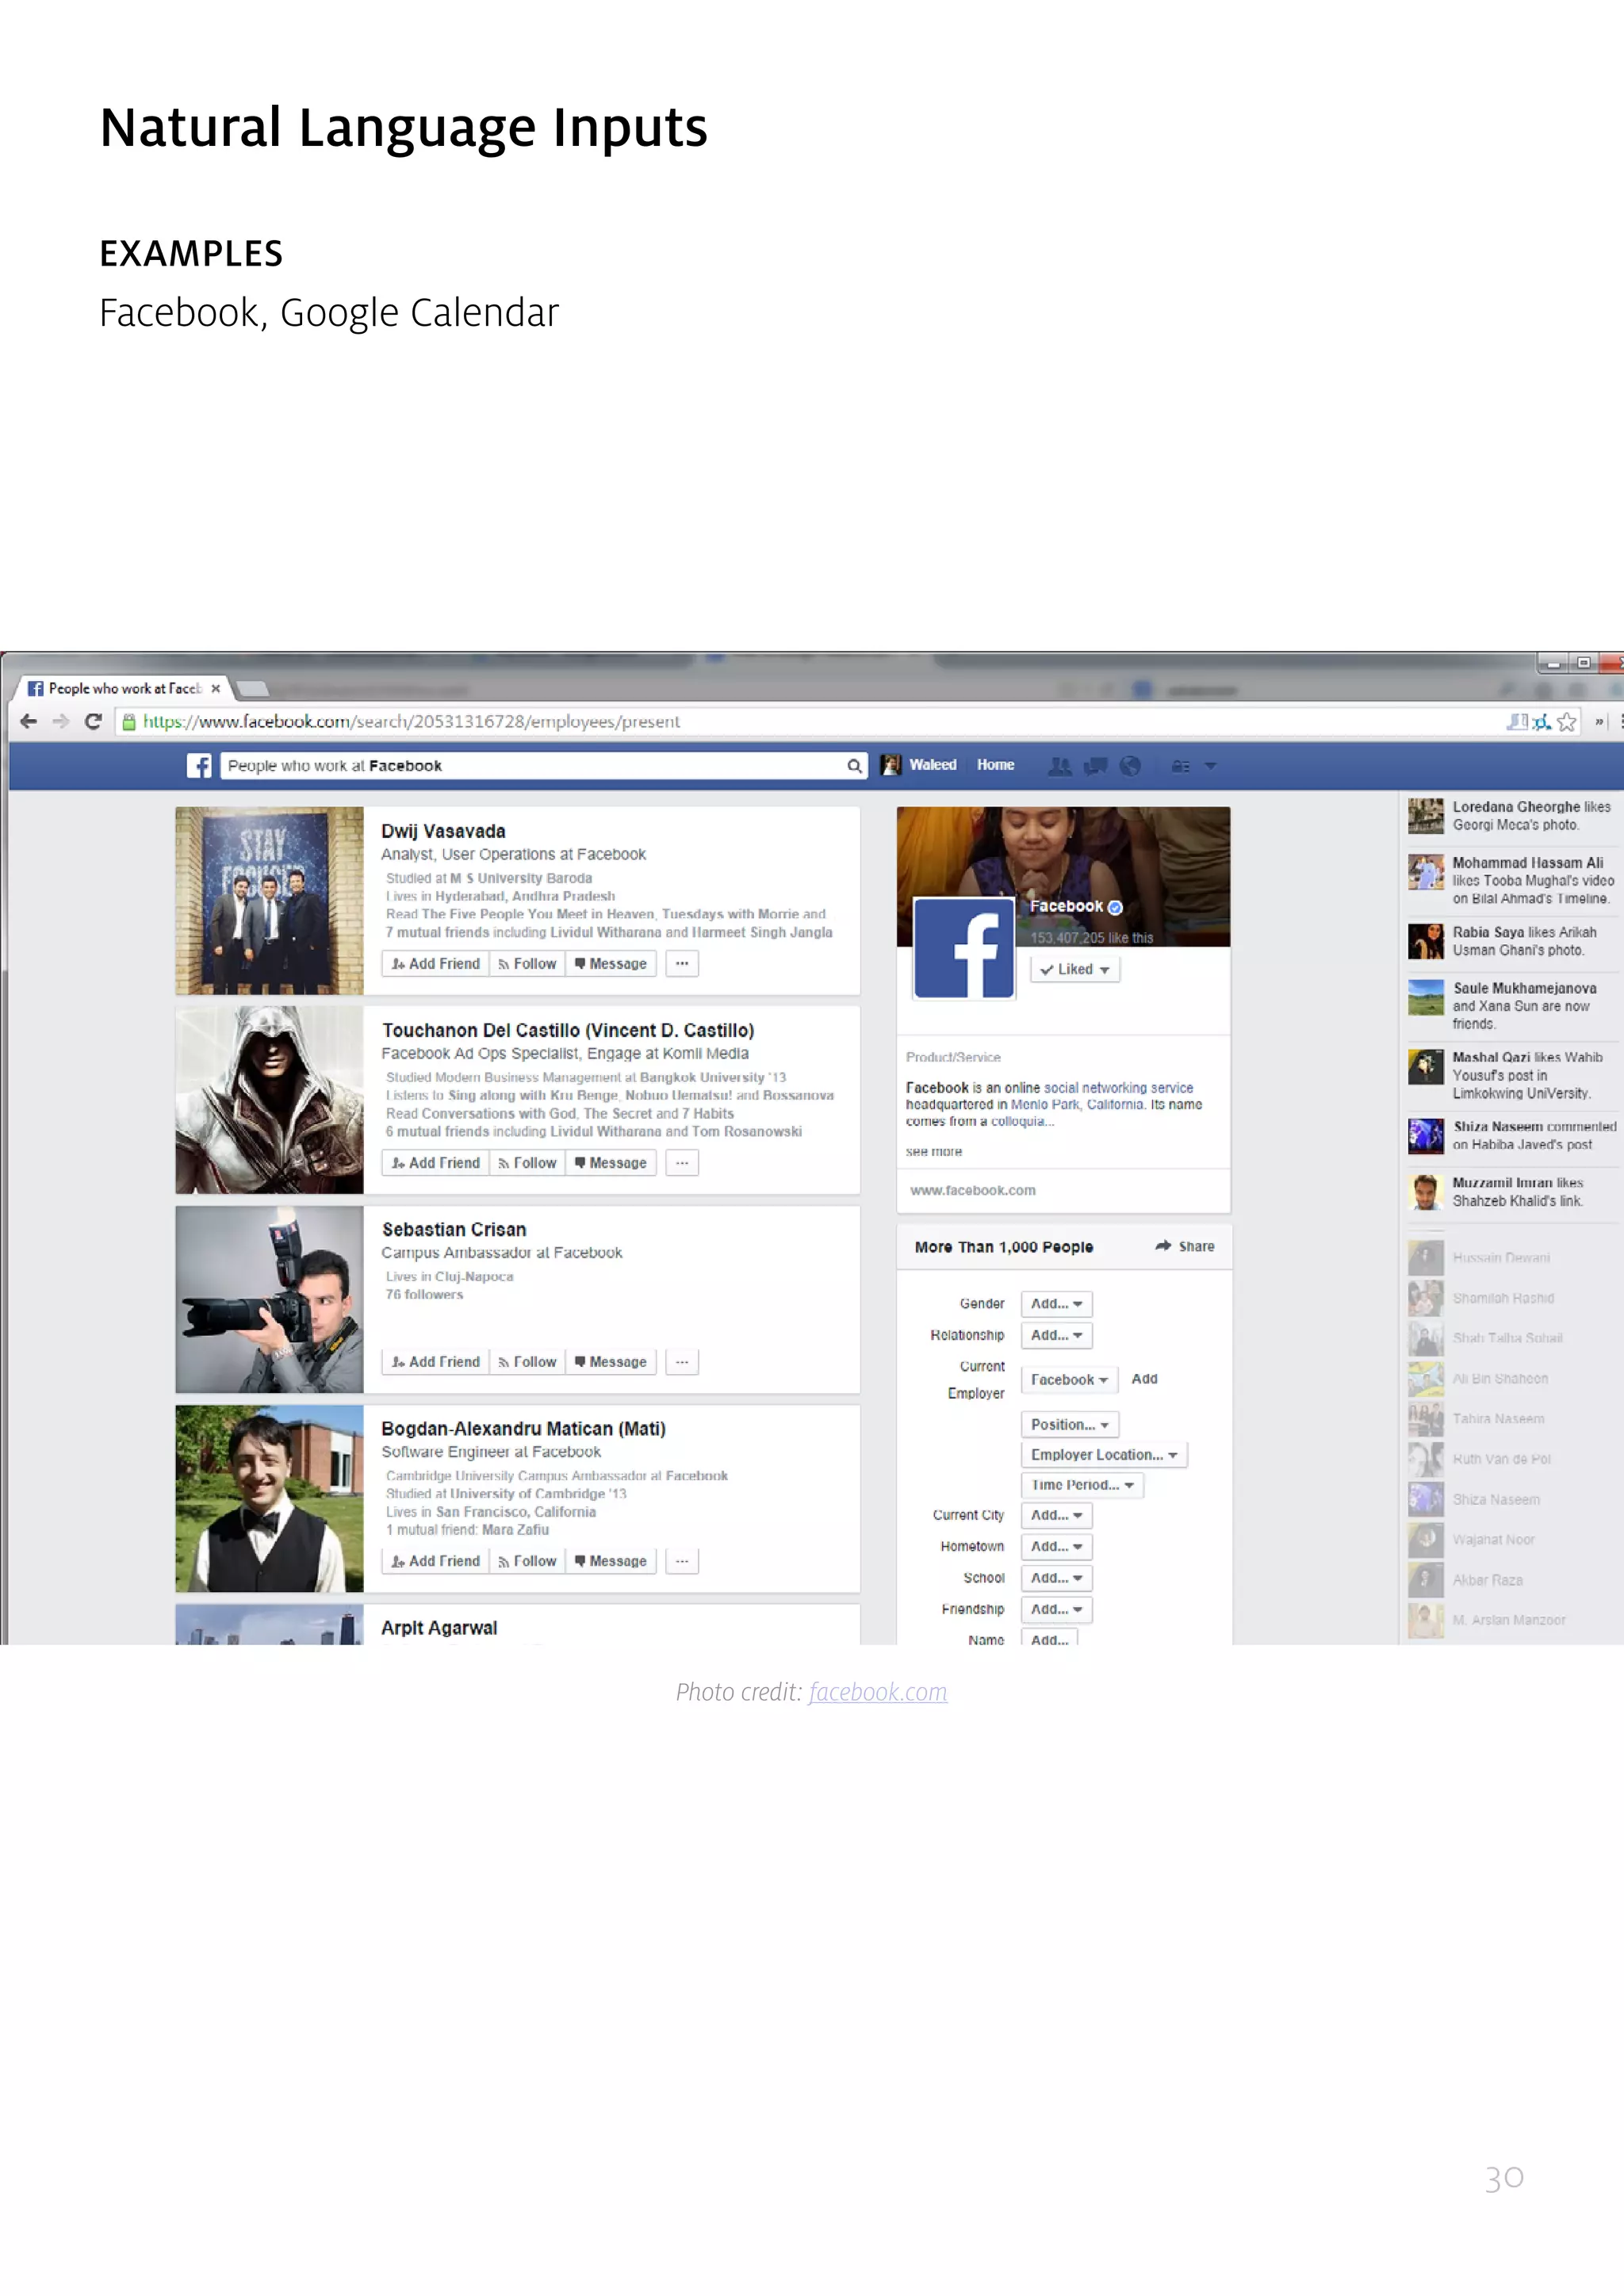Open the Liked dropdown on Facebook page

click(1075, 970)
